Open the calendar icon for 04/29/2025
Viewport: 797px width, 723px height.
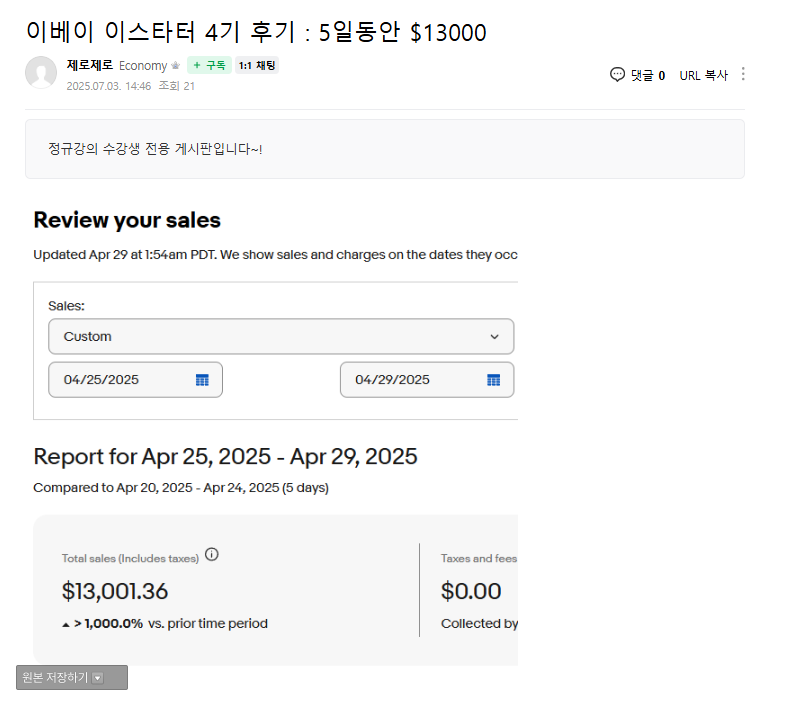494,380
